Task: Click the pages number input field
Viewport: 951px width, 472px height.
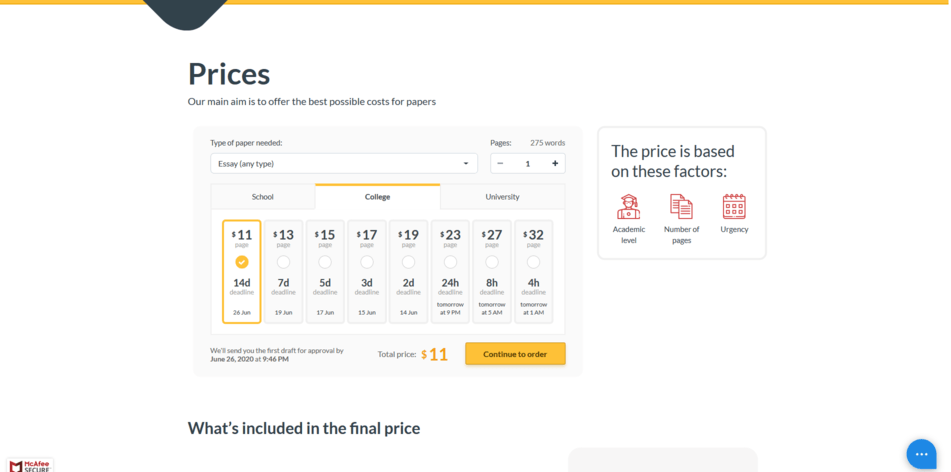Action: (528, 164)
